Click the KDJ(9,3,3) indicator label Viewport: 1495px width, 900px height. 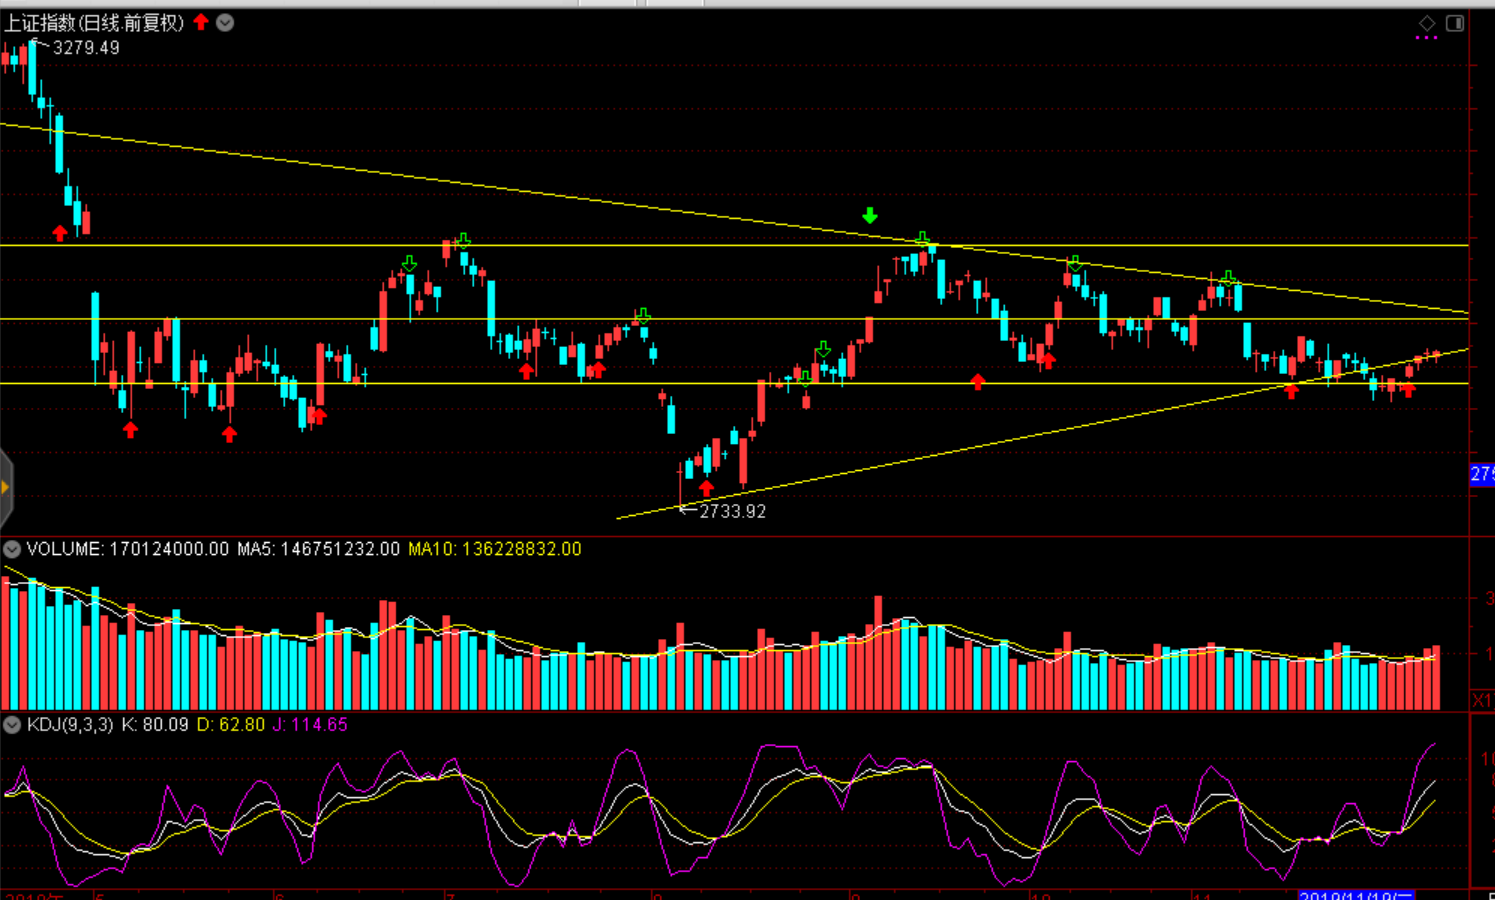pyautogui.click(x=70, y=725)
